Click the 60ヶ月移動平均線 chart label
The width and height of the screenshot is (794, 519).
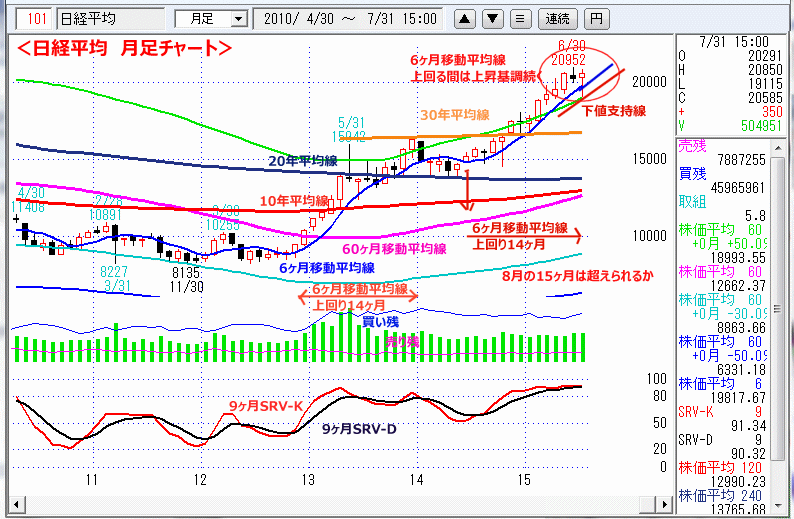click(x=394, y=249)
